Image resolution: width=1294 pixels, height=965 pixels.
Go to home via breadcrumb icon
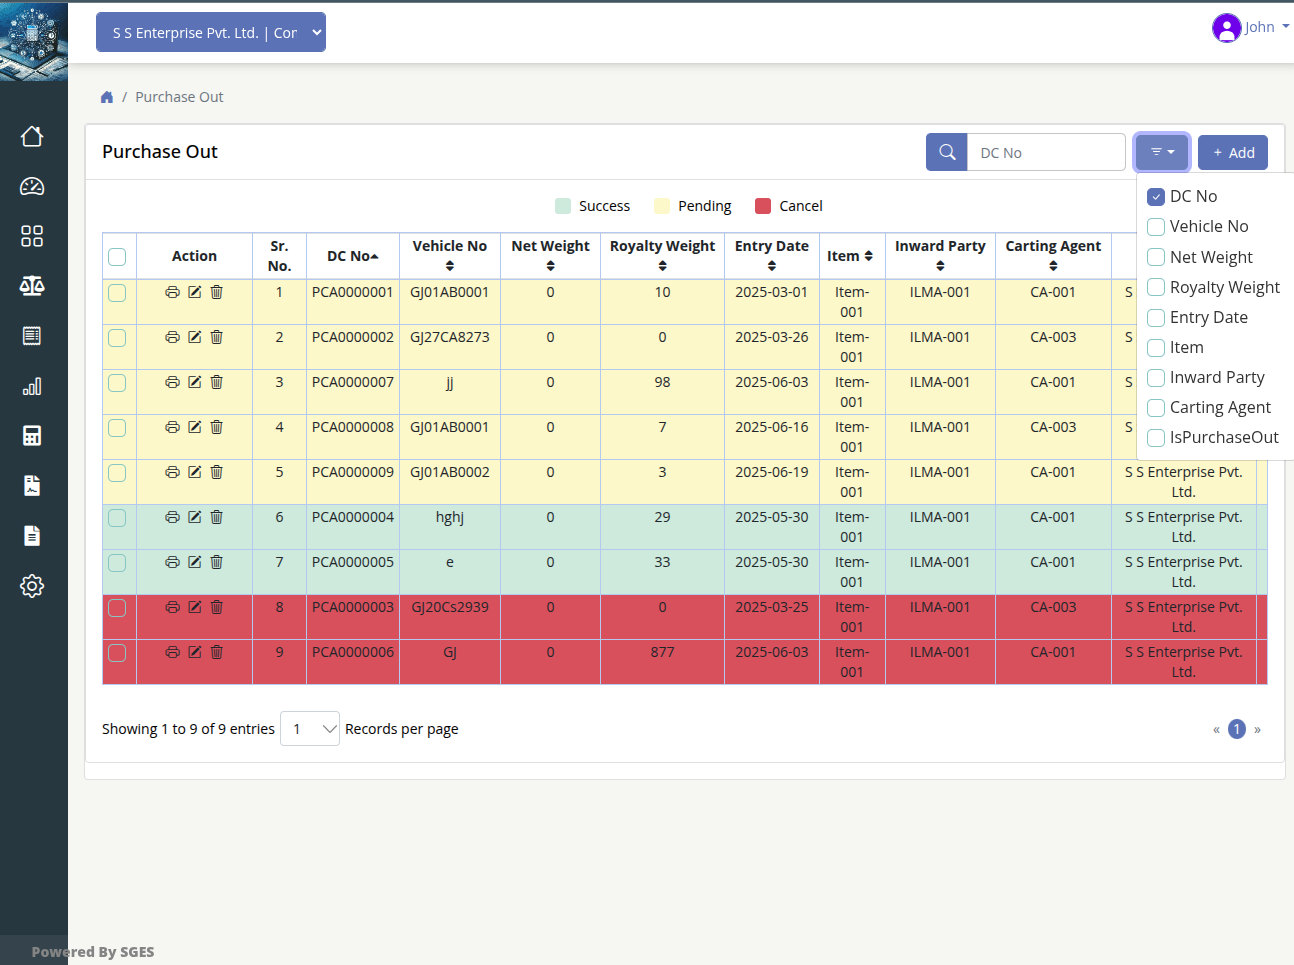click(107, 97)
